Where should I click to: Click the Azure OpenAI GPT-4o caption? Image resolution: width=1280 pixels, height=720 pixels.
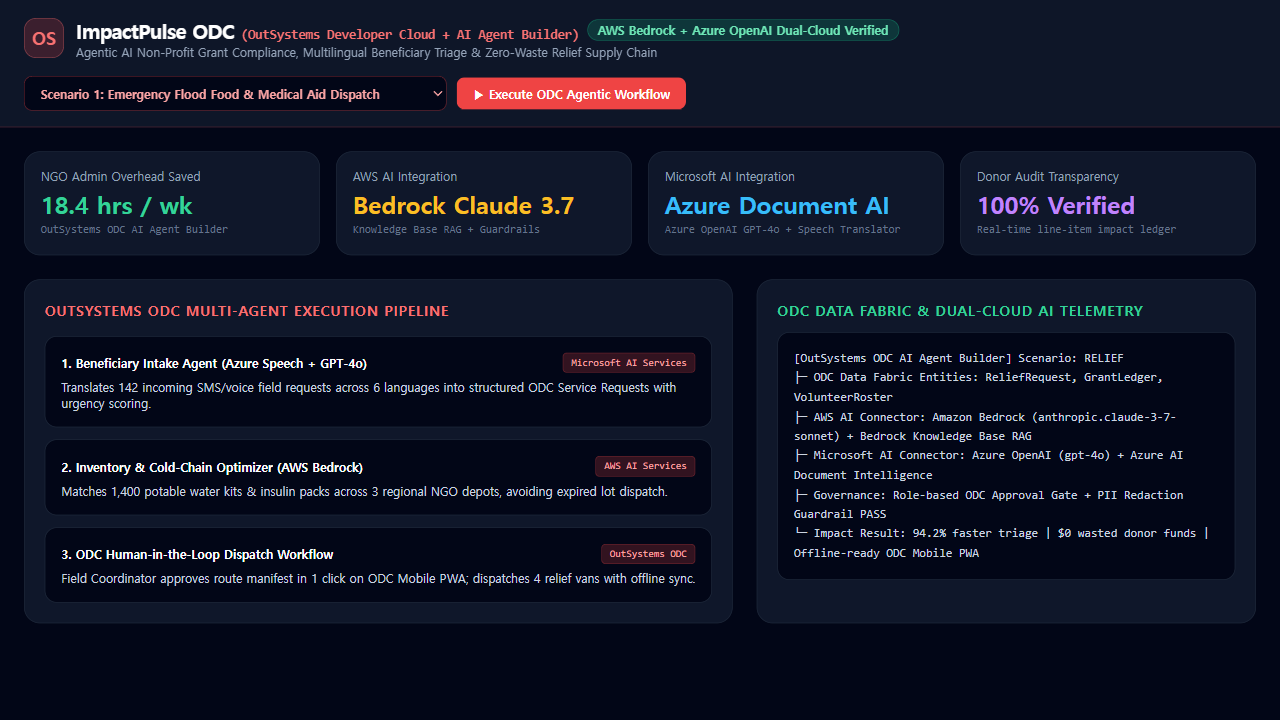[782, 230]
